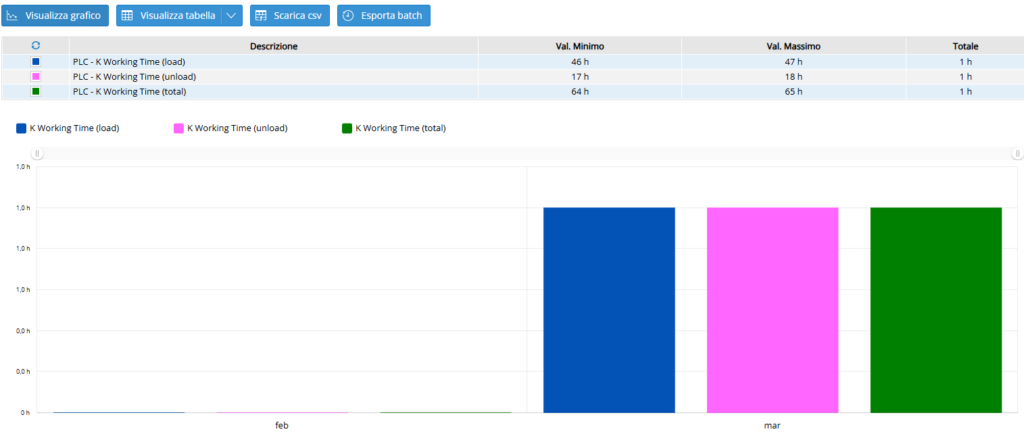Click blue swatch in load table row
Viewport: 1024px width, 442px height.
click(36, 61)
